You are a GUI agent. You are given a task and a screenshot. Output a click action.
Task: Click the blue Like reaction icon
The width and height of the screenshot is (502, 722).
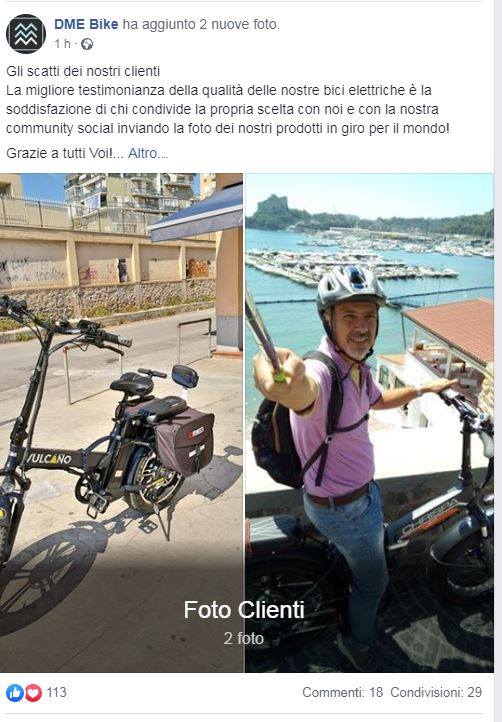[14, 693]
